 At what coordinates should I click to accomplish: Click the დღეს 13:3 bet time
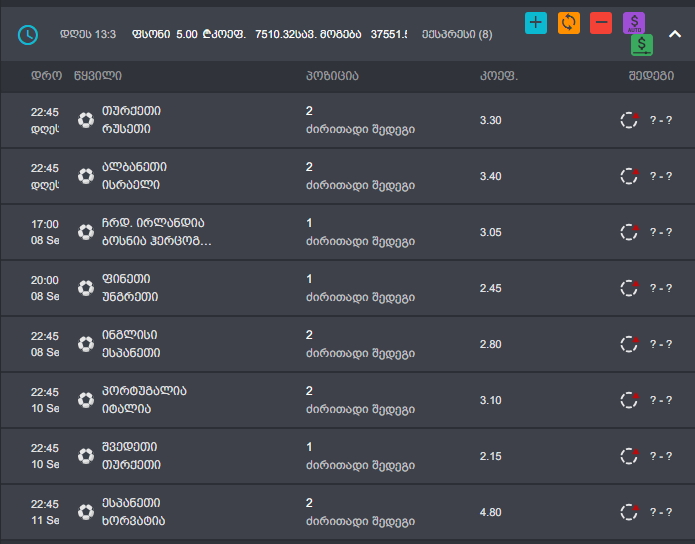pyautogui.click(x=88, y=35)
